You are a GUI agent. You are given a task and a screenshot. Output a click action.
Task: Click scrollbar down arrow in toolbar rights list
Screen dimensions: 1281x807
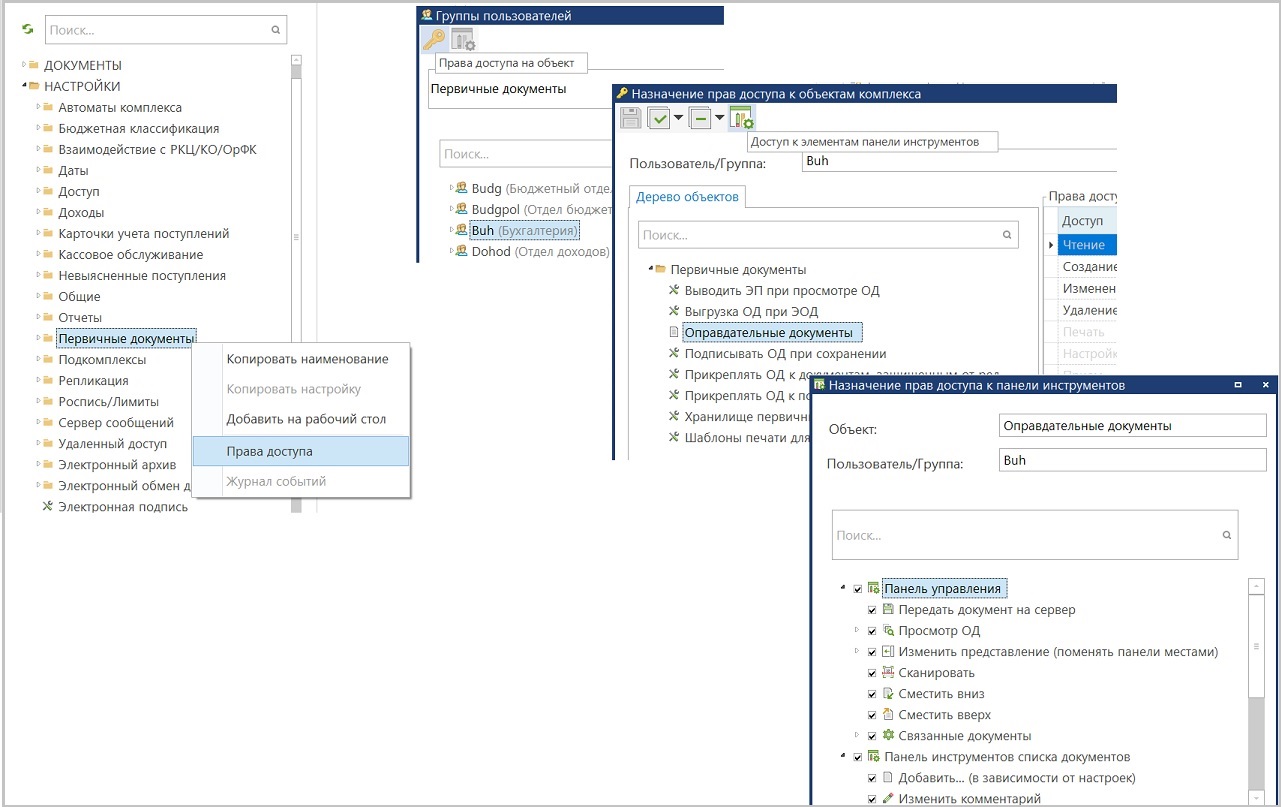click(1256, 797)
